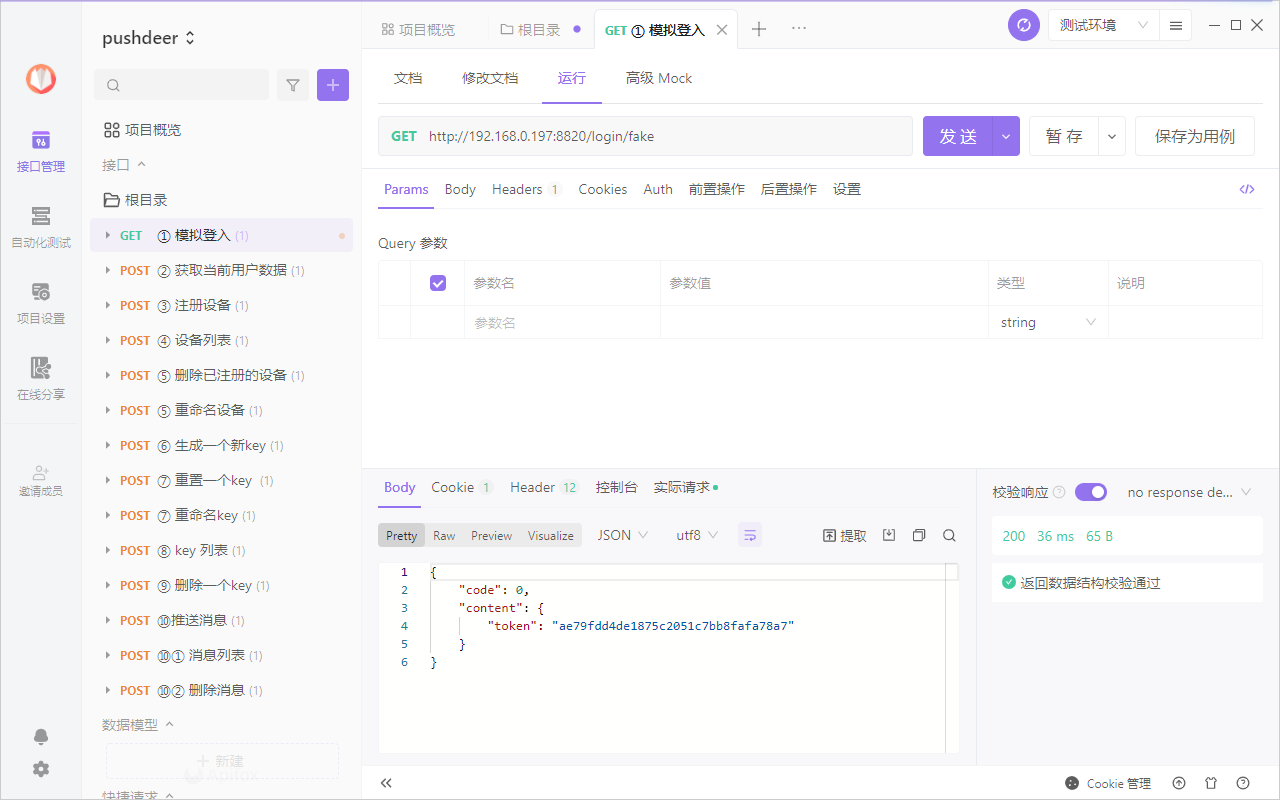This screenshot has height=800, width=1280.
Task: Click the filter funnel icon beside search
Action: click(x=293, y=85)
